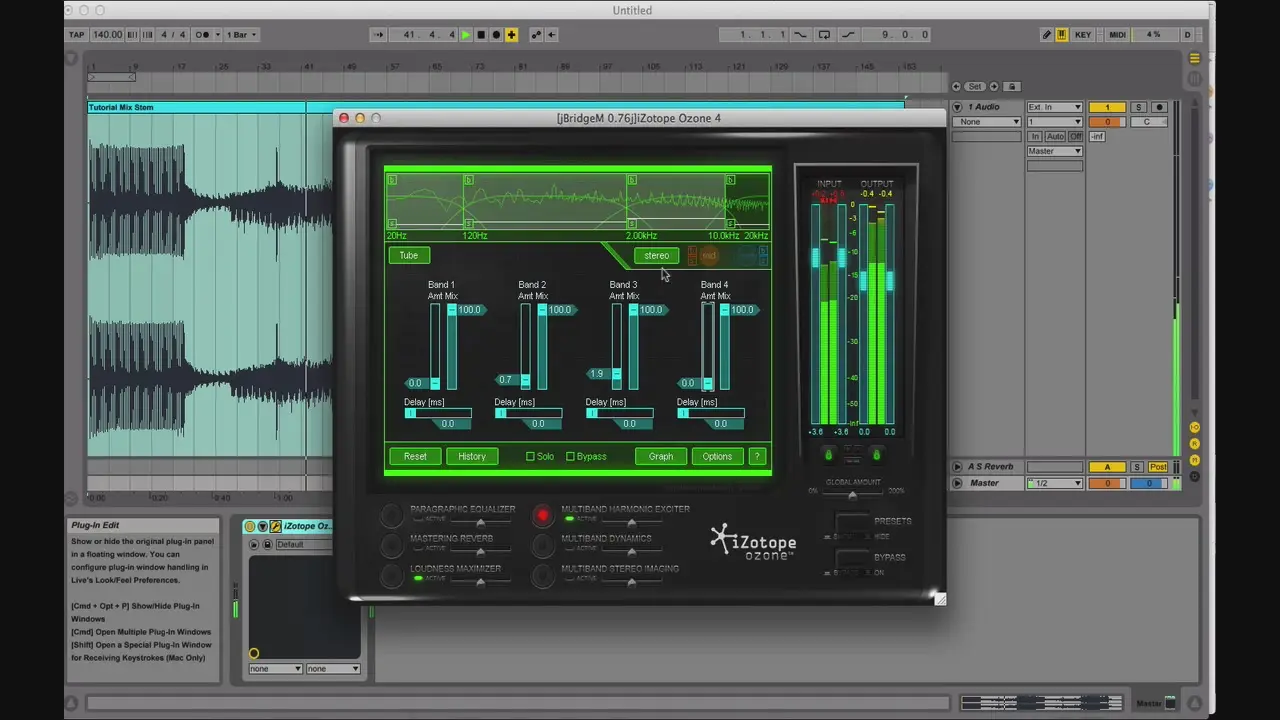Click the Band 3 Amt slider
This screenshot has height=720, width=1280.
616,346
